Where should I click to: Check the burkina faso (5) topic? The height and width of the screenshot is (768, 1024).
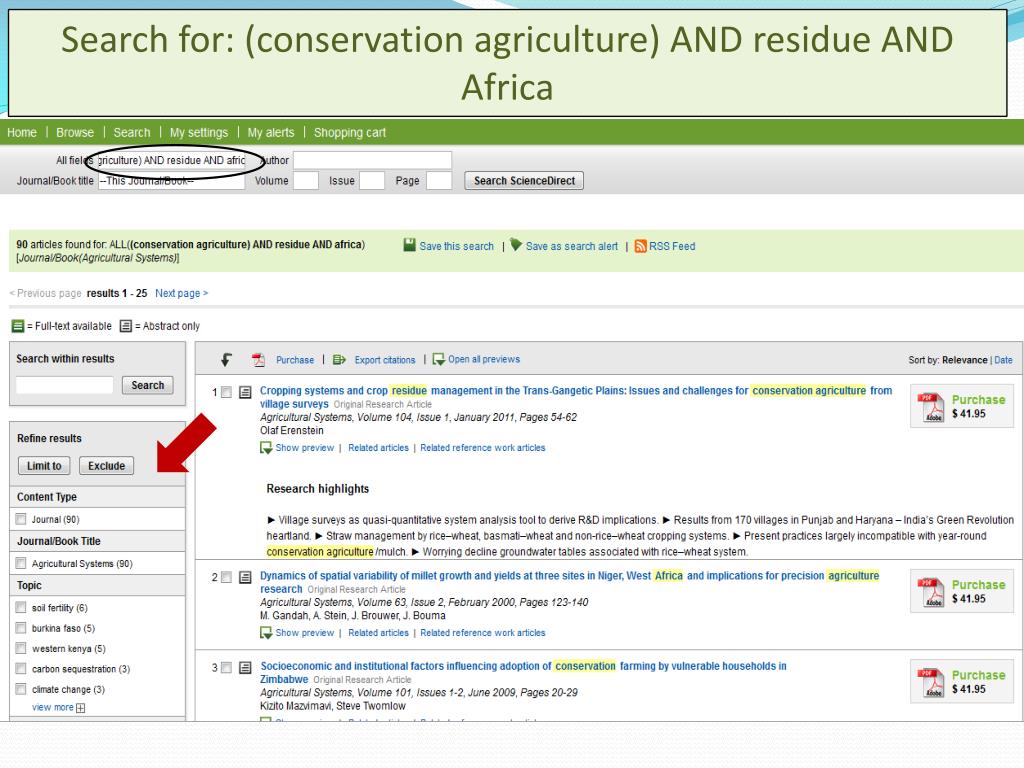[x=21, y=628]
